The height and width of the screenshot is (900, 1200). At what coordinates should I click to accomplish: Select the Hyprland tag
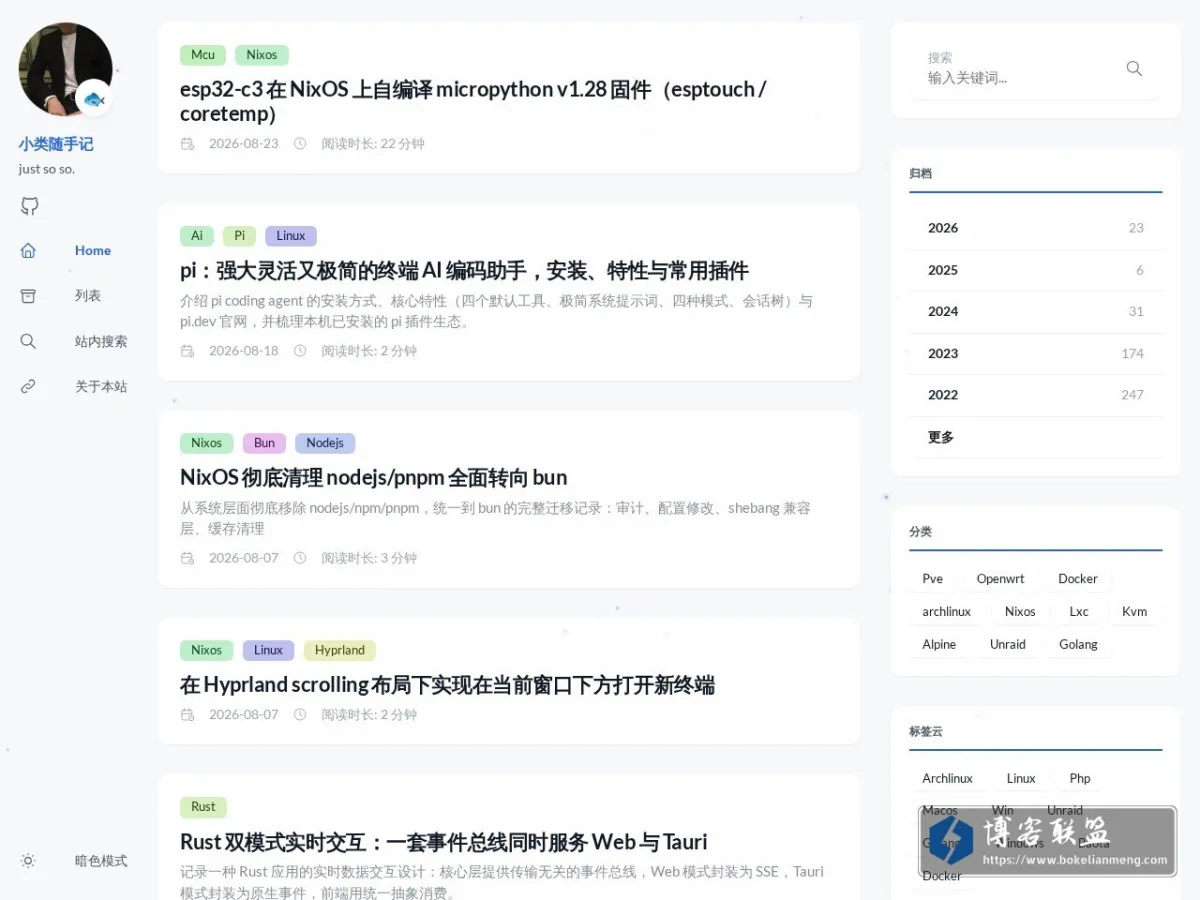[x=340, y=650]
